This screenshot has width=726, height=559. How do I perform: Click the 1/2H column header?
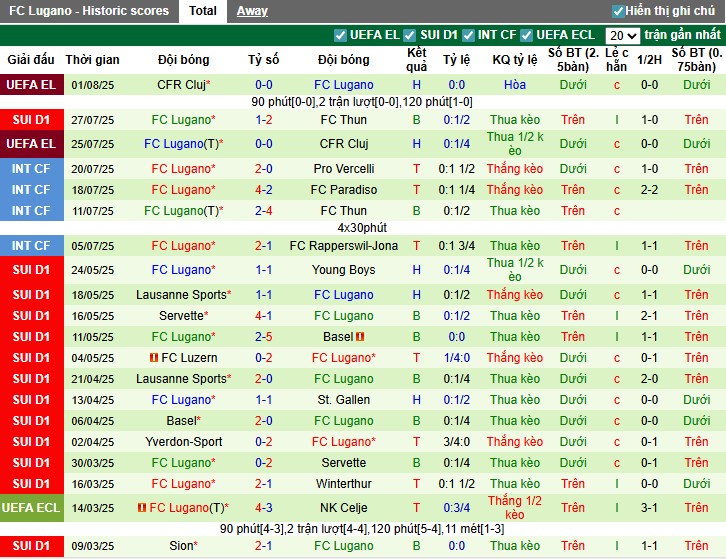pyautogui.click(x=649, y=60)
